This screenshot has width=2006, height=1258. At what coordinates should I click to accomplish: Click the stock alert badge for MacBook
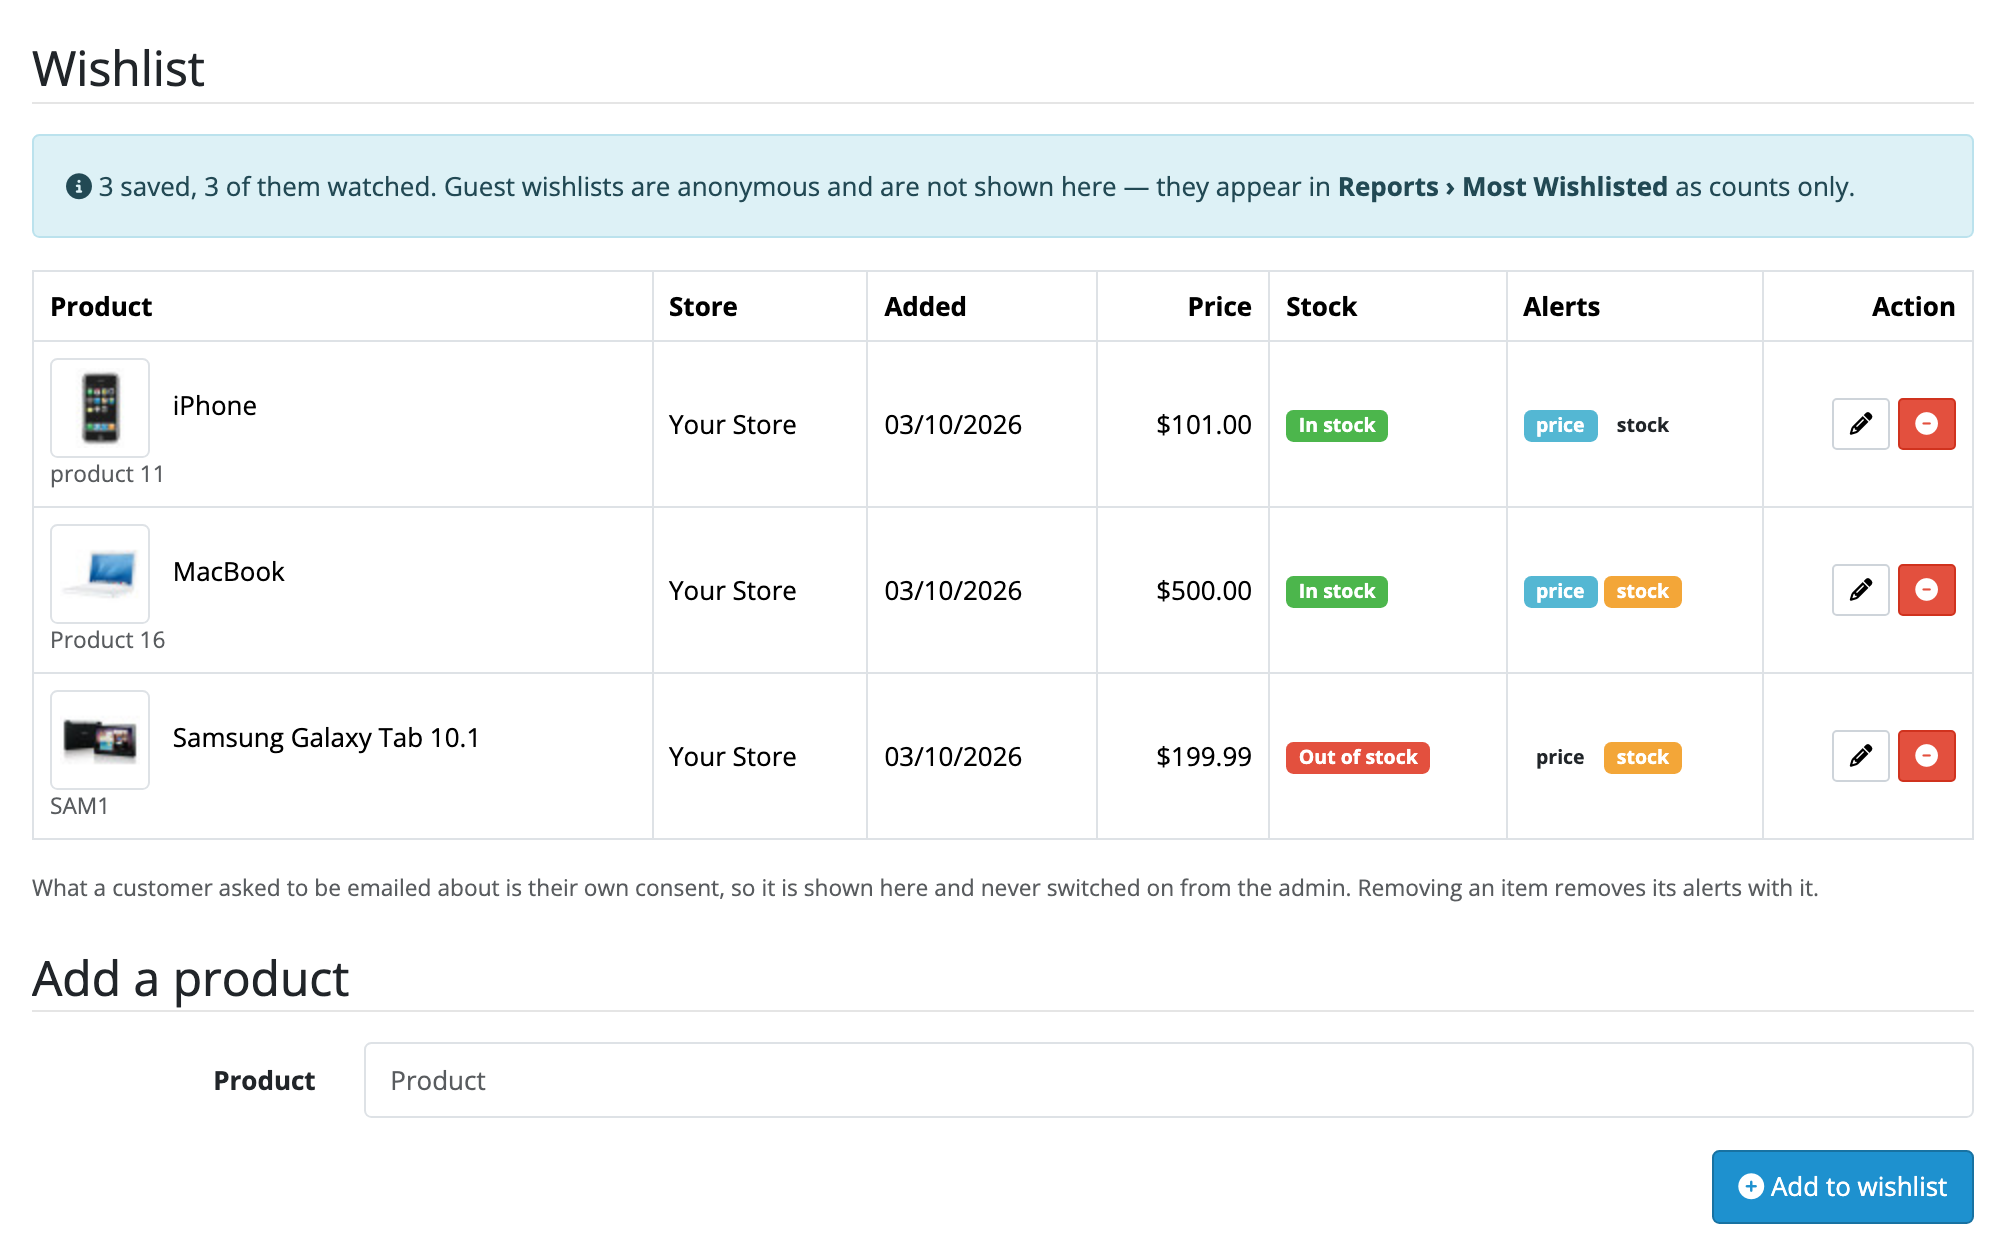pyautogui.click(x=1642, y=592)
